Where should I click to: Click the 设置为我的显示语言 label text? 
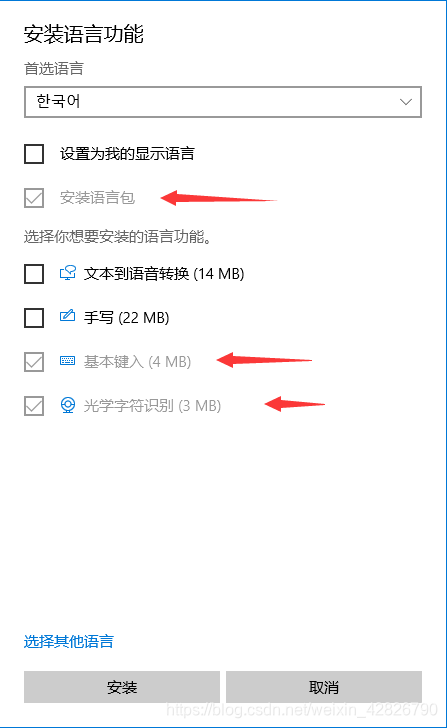click(127, 154)
